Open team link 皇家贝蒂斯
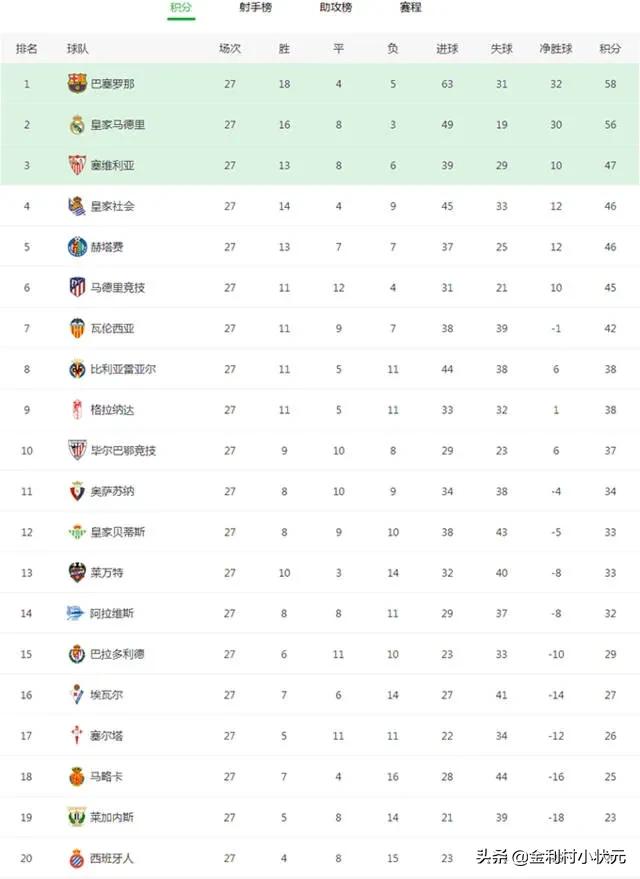 (x=118, y=532)
